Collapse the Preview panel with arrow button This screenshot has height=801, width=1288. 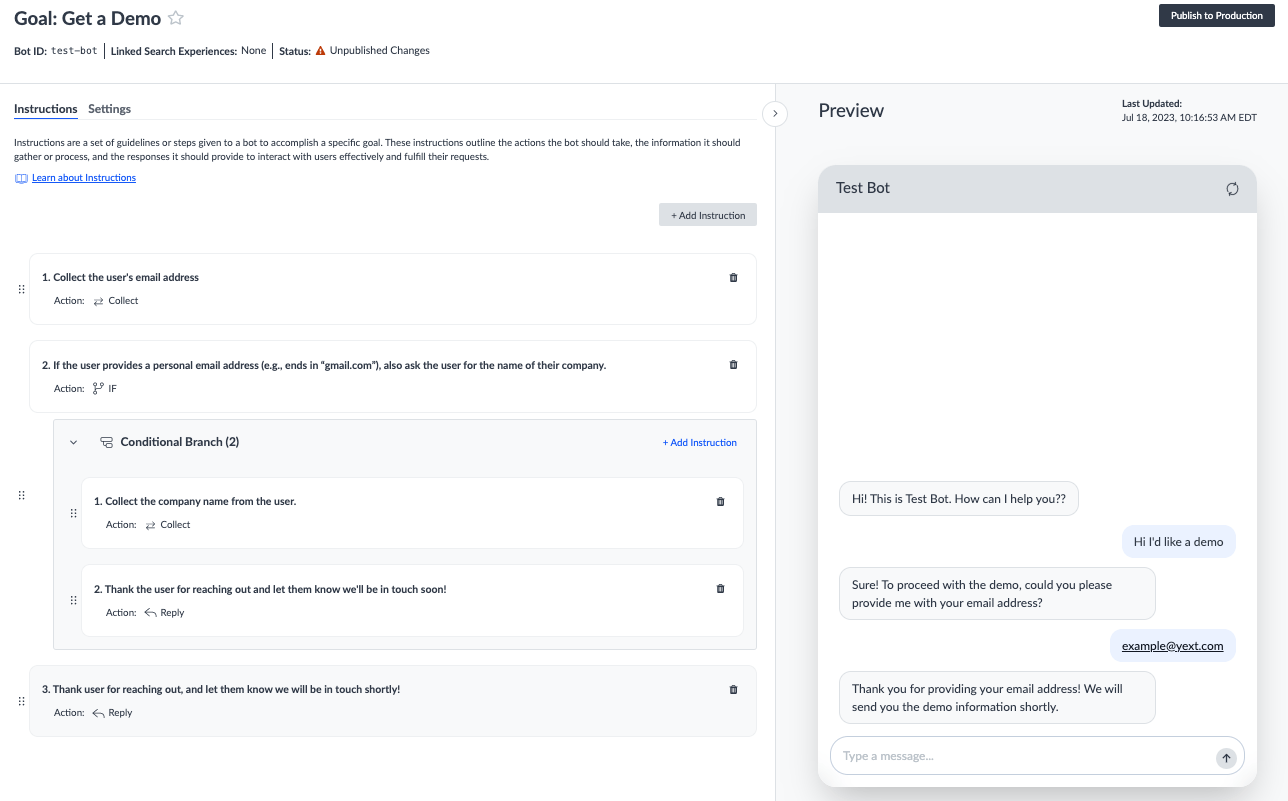(775, 114)
